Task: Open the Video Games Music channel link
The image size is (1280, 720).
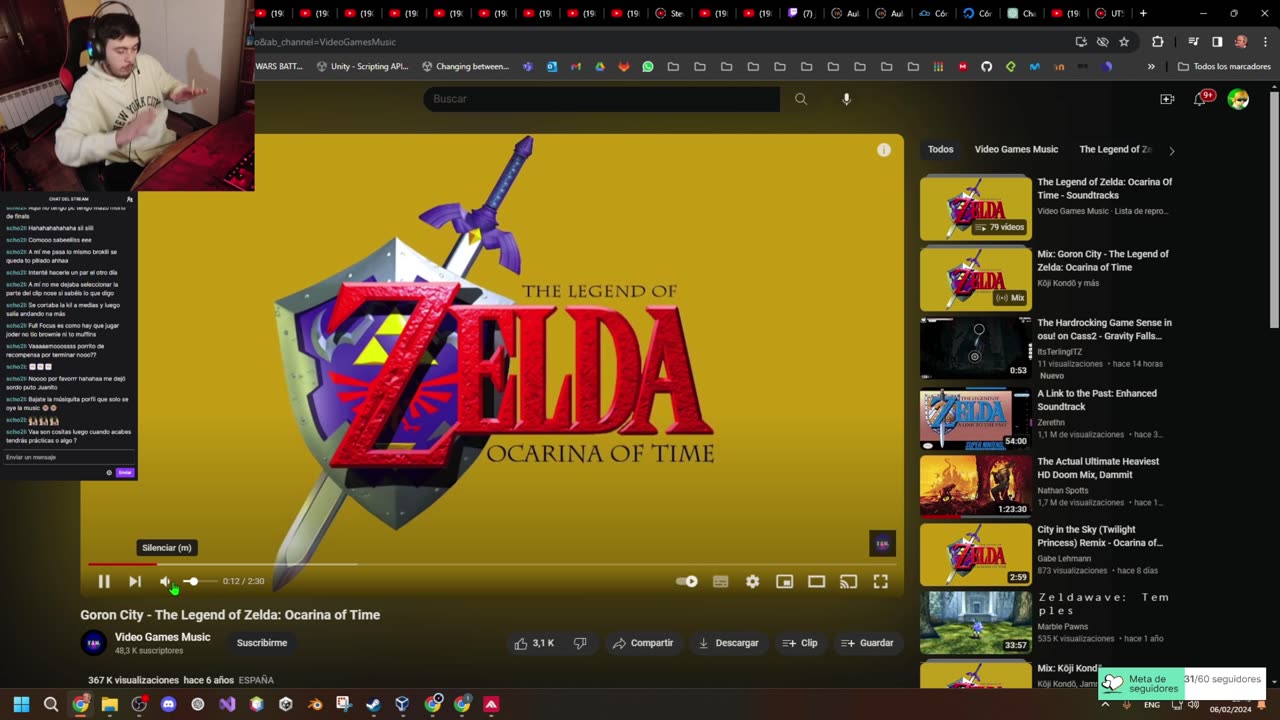Action: coord(162,637)
